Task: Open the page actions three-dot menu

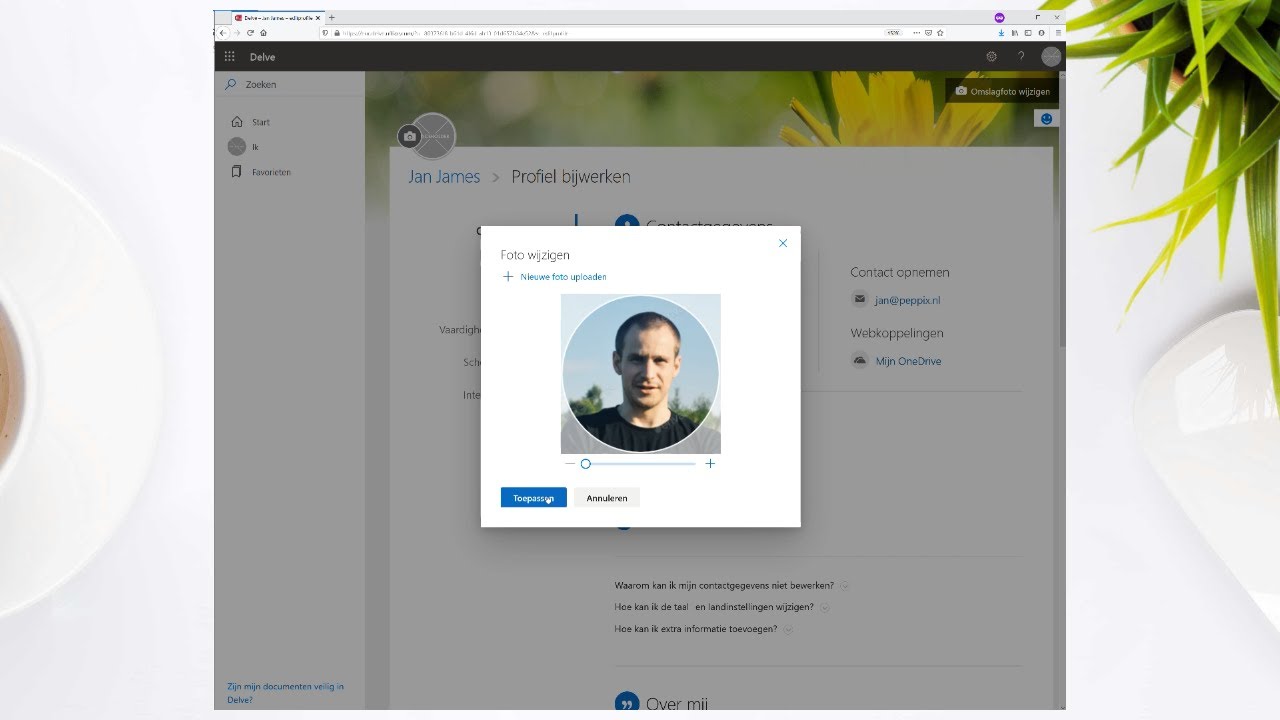Action: coord(916,33)
